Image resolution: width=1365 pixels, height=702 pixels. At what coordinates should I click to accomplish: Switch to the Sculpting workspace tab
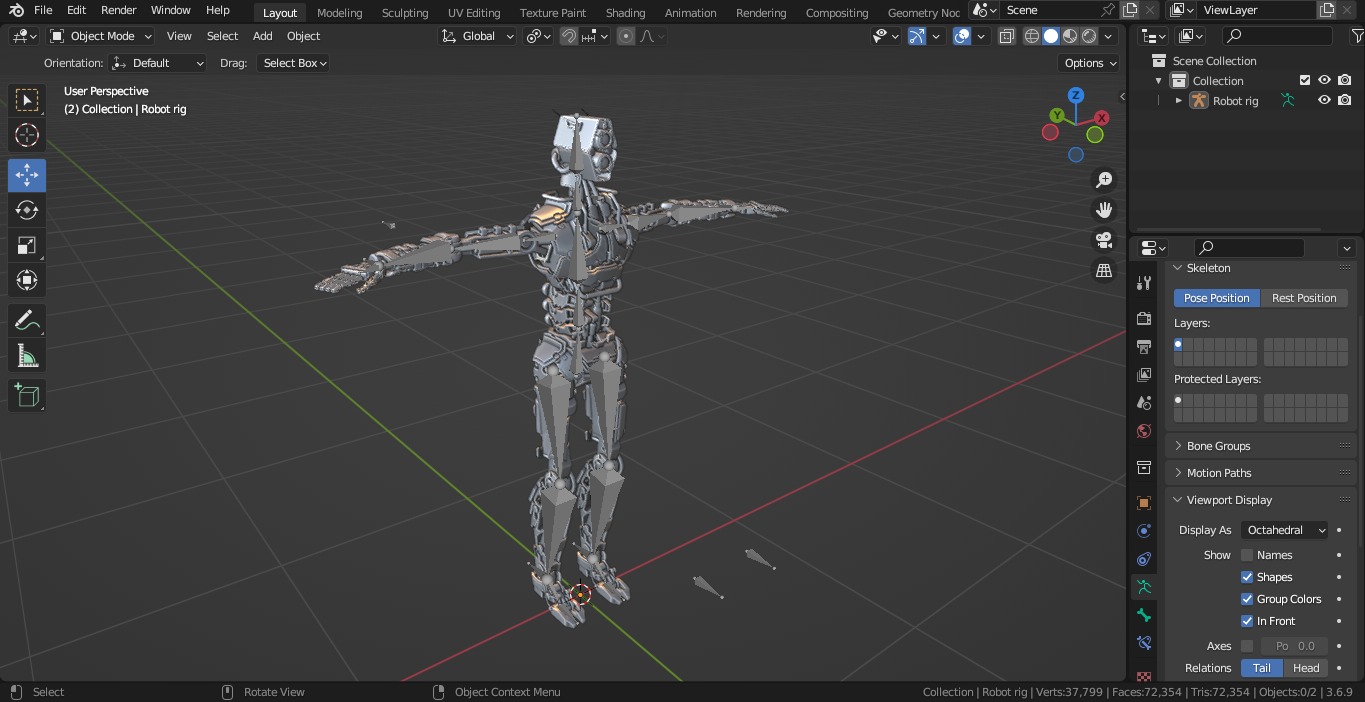point(405,13)
